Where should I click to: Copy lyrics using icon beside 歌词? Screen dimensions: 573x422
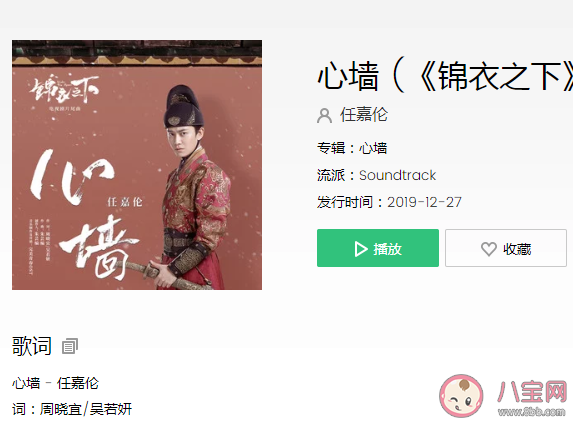point(70,346)
